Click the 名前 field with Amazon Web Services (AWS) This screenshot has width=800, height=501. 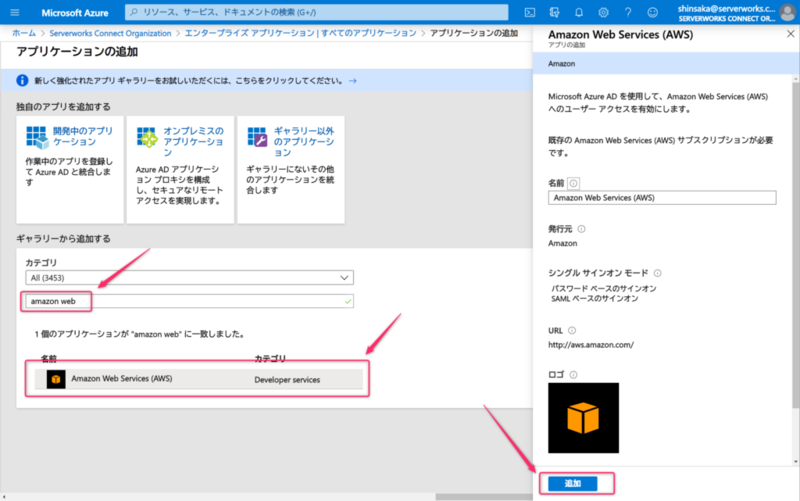(662, 197)
